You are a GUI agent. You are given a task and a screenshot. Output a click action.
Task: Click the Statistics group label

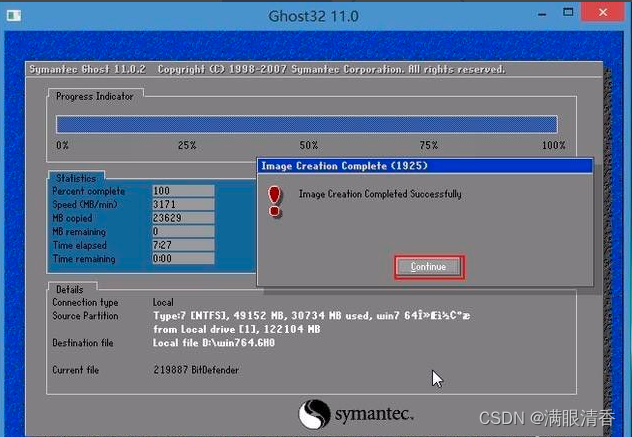click(x=76, y=178)
